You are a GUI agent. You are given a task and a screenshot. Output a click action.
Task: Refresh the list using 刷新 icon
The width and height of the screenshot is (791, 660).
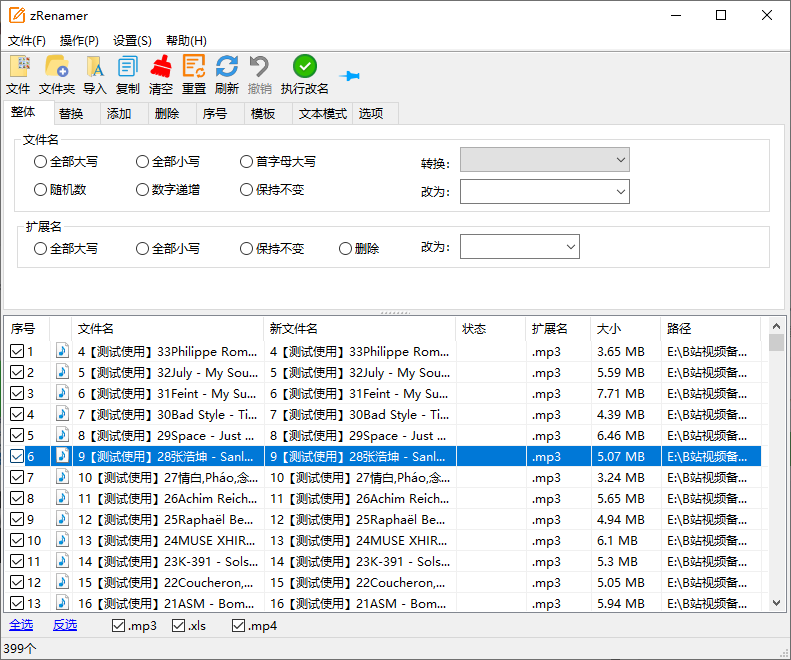pyautogui.click(x=227, y=67)
